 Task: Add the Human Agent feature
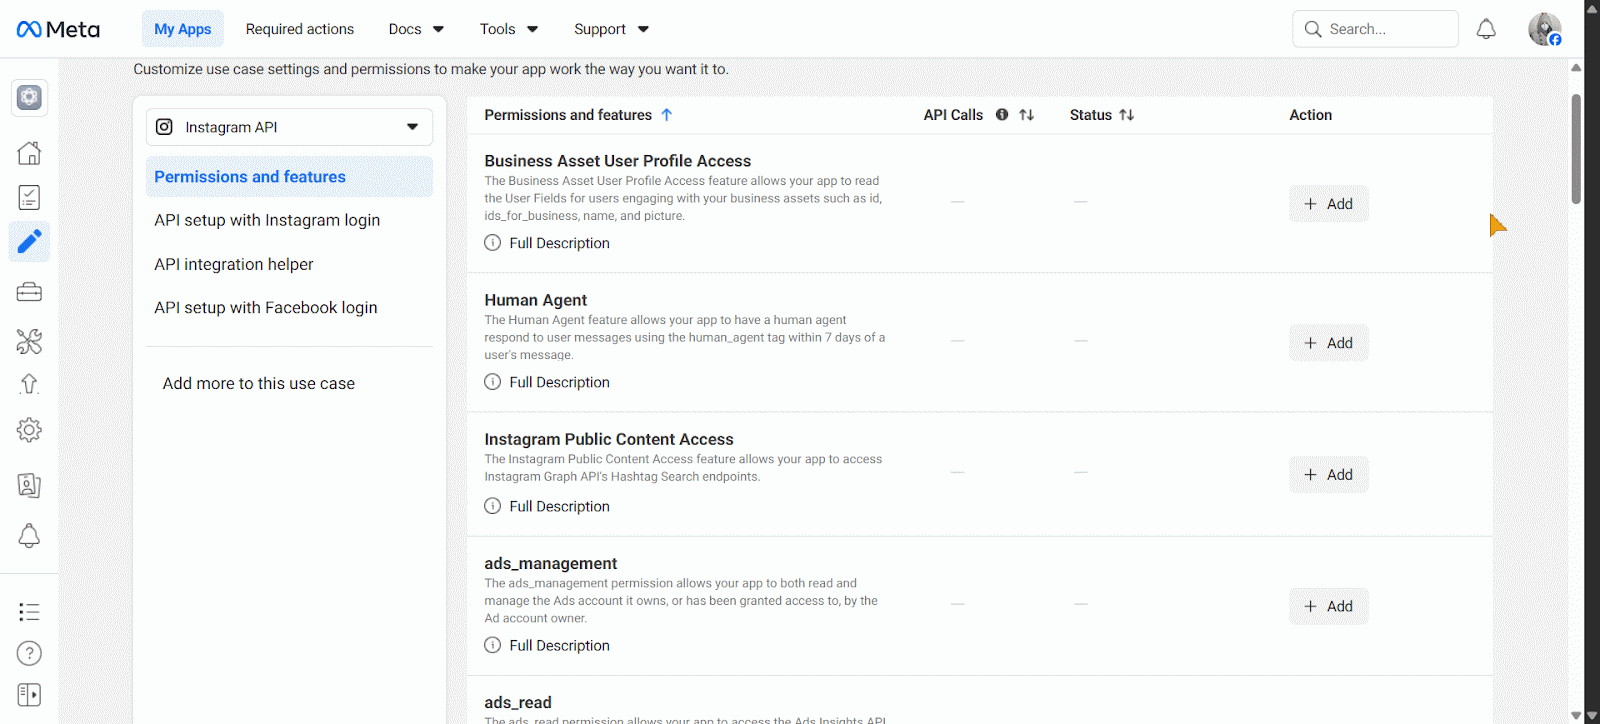point(1328,343)
